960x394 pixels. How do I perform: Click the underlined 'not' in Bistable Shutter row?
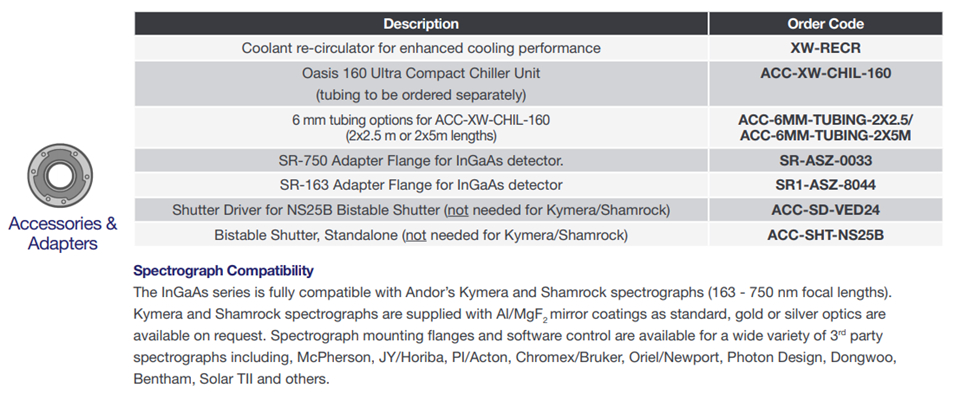pos(416,236)
